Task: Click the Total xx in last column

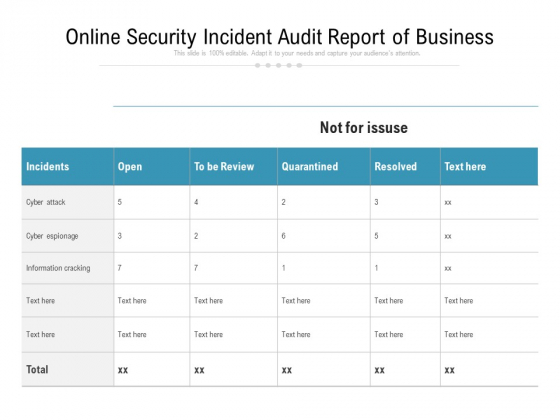Action: tap(450, 370)
